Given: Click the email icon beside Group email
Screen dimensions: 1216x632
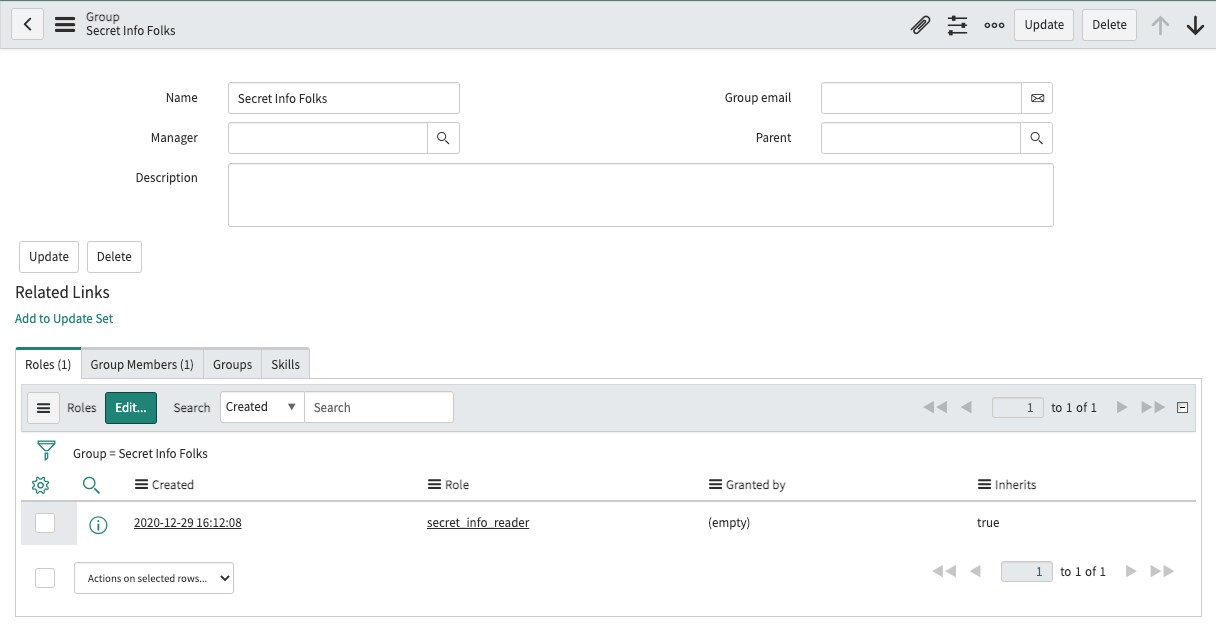Looking at the screenshot, I should [x=1037, y=97].
